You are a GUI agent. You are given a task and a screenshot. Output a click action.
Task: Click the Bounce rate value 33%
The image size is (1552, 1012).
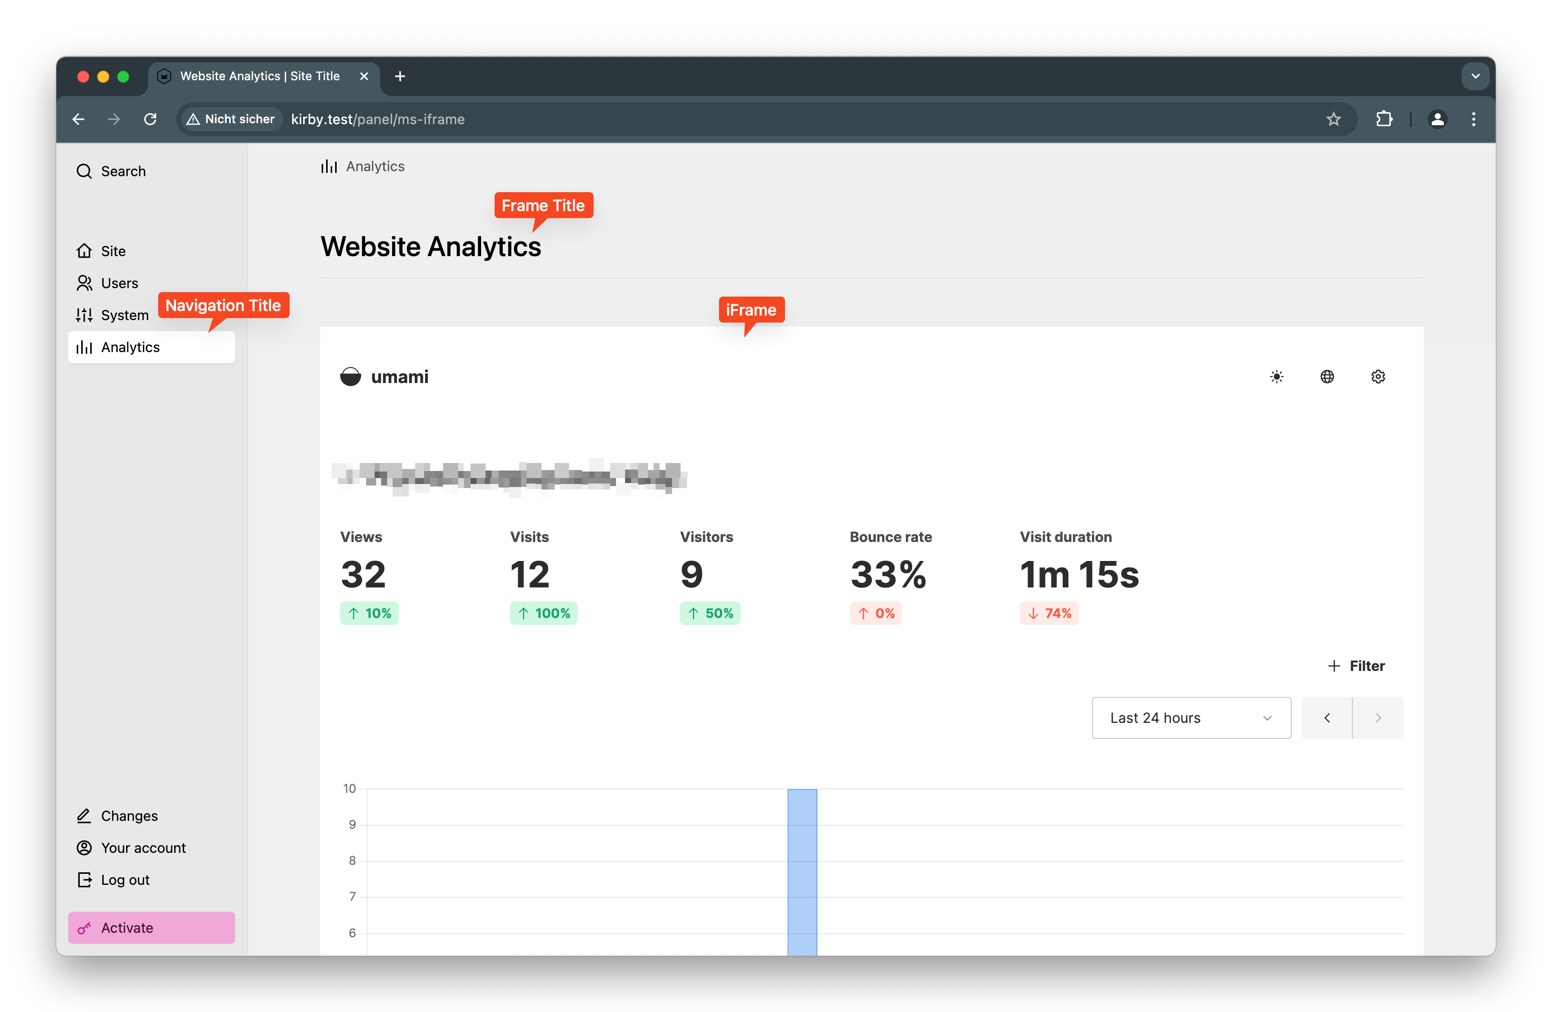tap(889, 575)
